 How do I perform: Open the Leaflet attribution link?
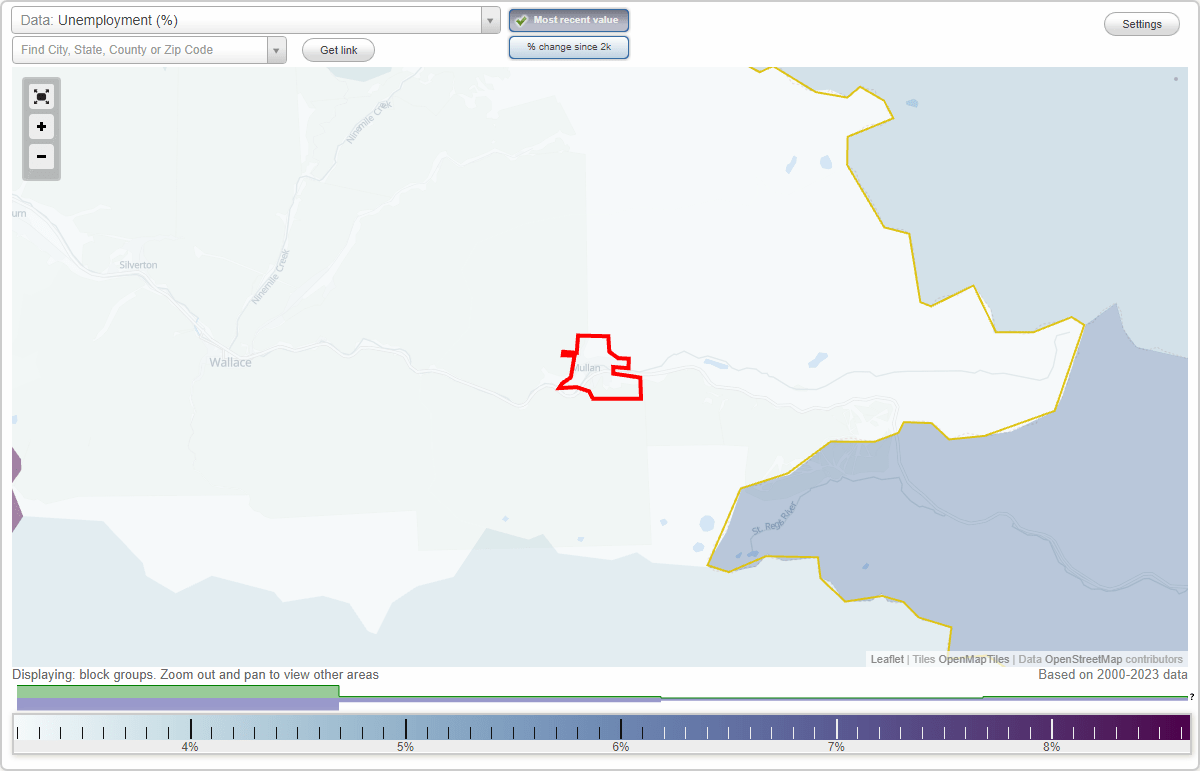tap(887, 659)
